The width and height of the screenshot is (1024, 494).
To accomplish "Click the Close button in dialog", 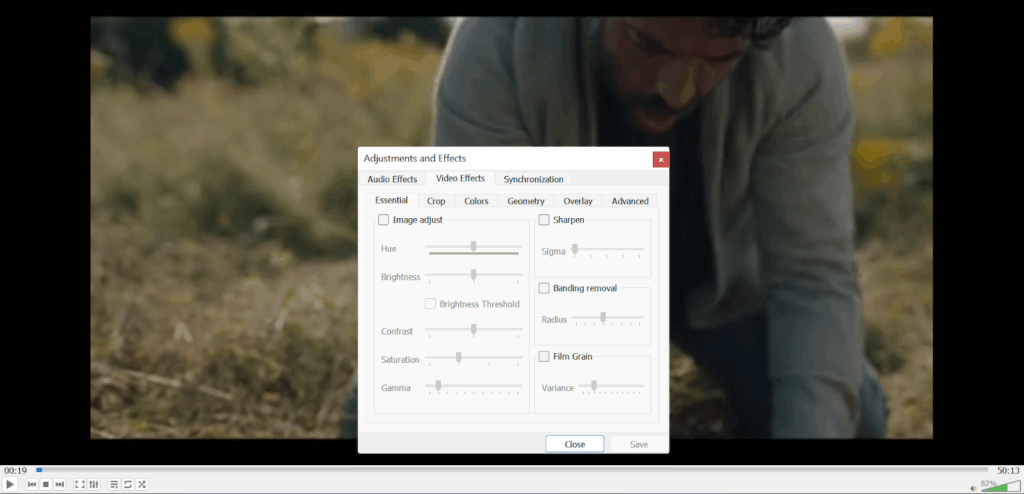I will pos(575,444).
